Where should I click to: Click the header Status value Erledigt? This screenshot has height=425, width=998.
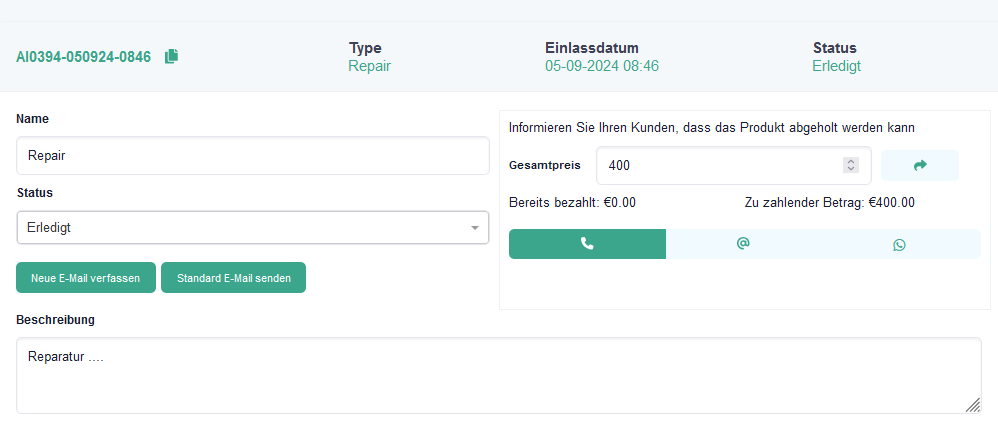(x=836, y=66)
